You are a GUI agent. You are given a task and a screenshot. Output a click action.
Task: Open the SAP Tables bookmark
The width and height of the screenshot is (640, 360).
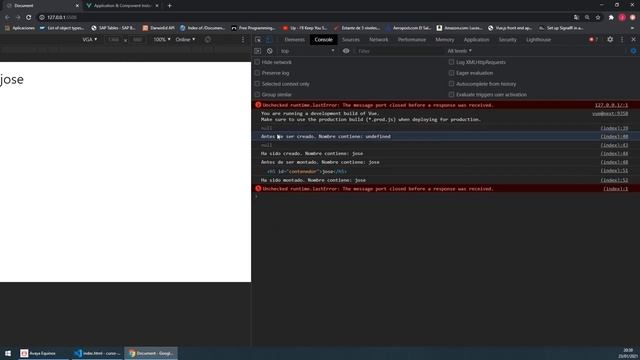pos(113,28)
